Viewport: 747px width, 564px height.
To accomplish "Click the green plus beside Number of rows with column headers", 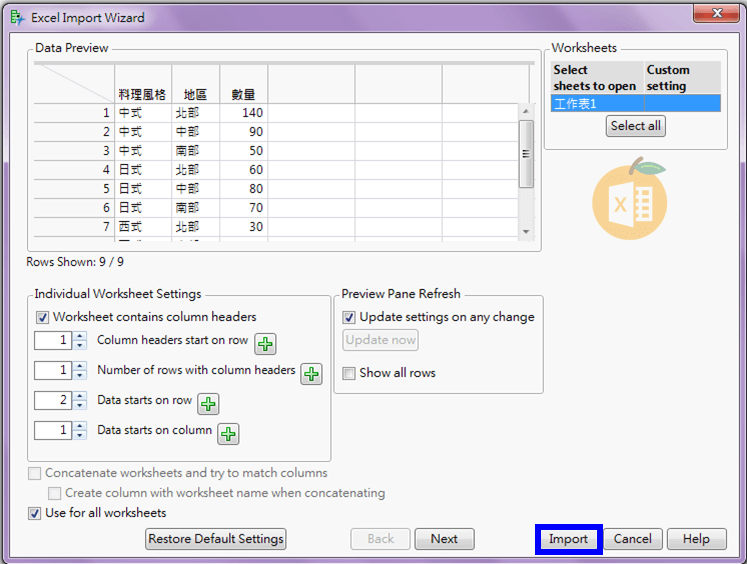I will tap(311, 374).
